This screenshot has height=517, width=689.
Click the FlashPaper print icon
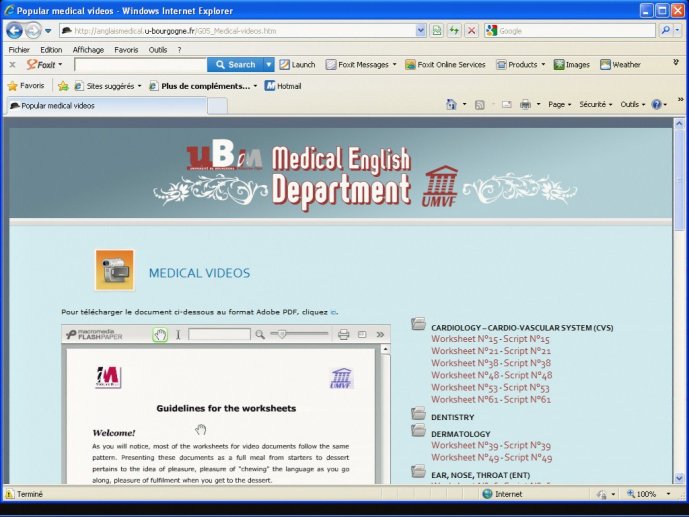click(x=344, y=335)
